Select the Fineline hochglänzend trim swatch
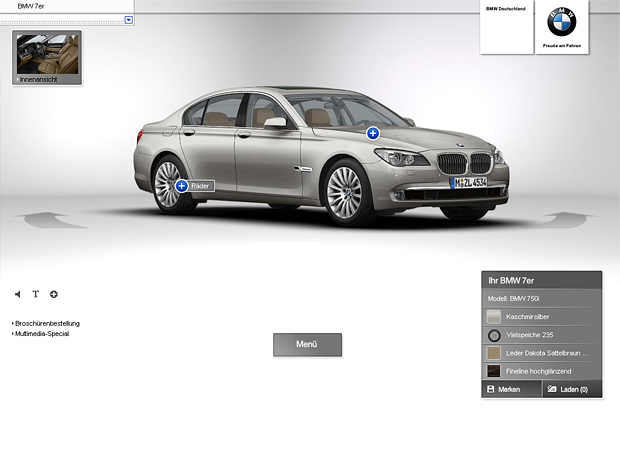Viewport: 620px width, 465px height. [x=493, y=371]
